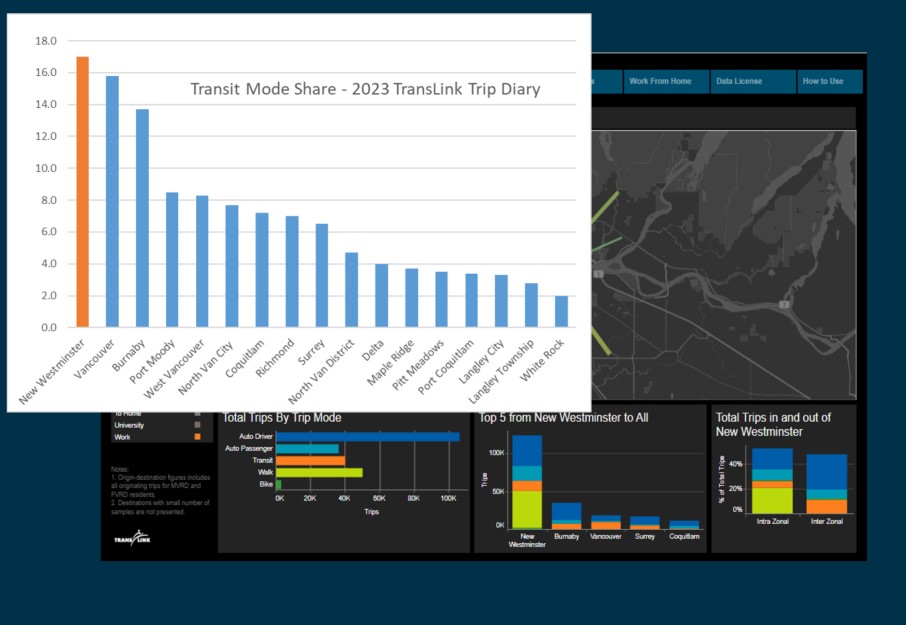Select the Transit bar in Trip Mode chart
Viewport: 906px width, 625px height.
(x=310, y=461)
